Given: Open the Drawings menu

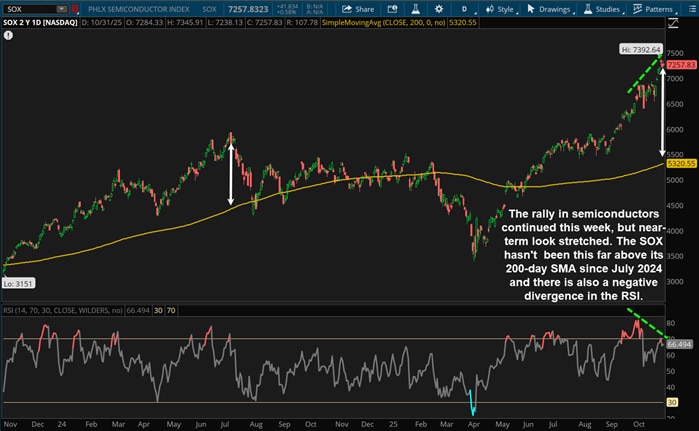Looking at the screenshot, I should 549,9.
